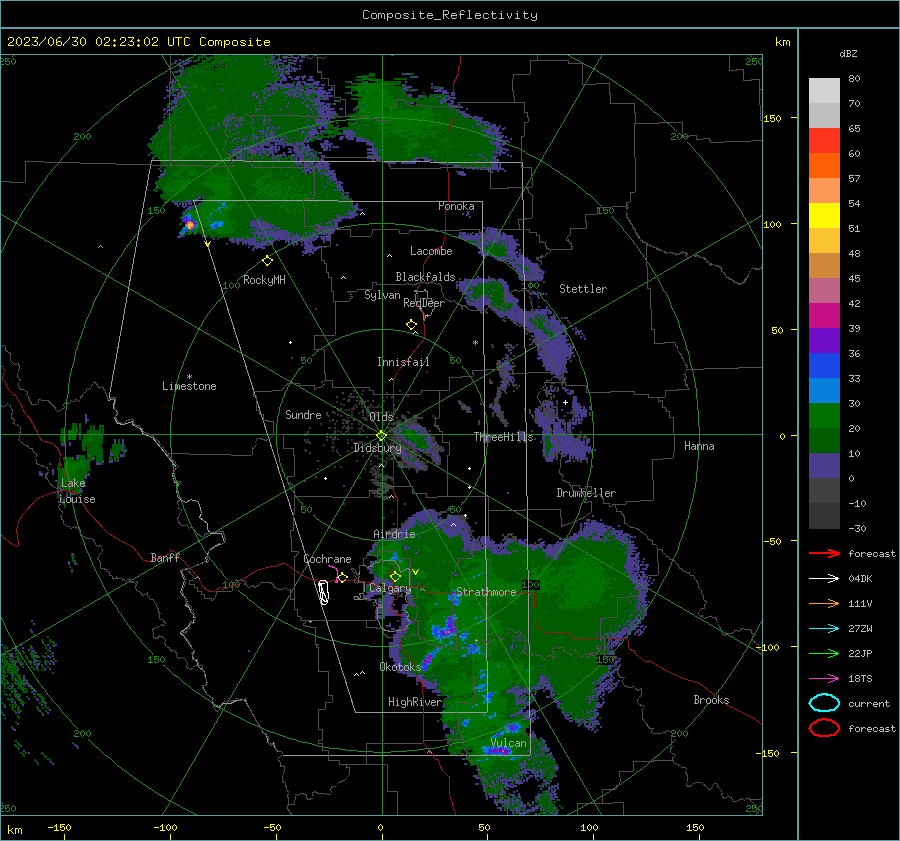900x841 pixels.
Task: Click the Airdrie city label
Action: point(394,534)
